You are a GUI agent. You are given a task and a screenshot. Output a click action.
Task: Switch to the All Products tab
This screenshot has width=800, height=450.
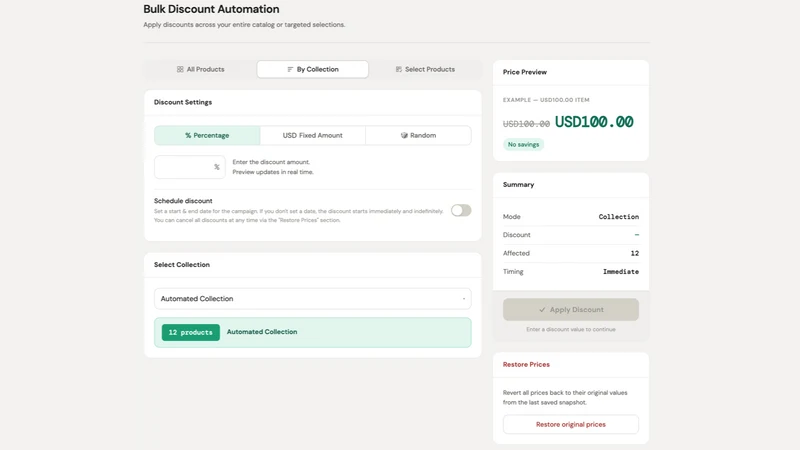(x=201, y=69)
